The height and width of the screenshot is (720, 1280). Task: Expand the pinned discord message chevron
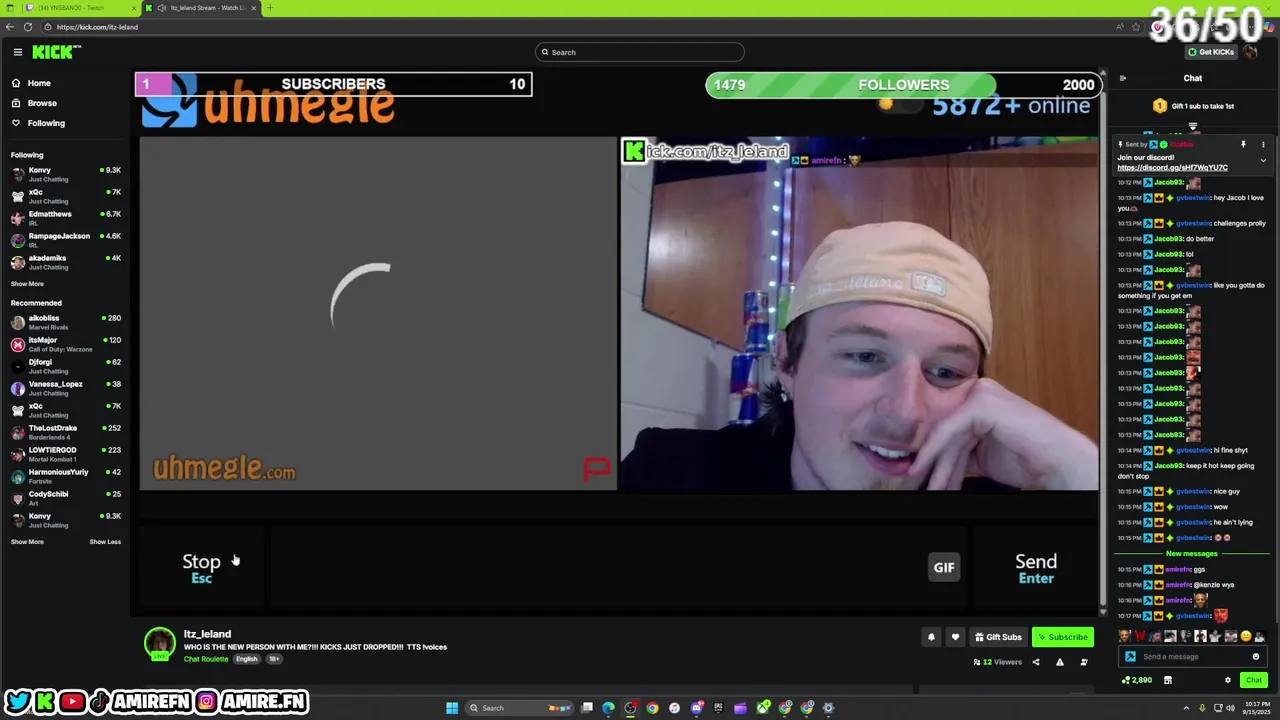[x=1263, y=160]
